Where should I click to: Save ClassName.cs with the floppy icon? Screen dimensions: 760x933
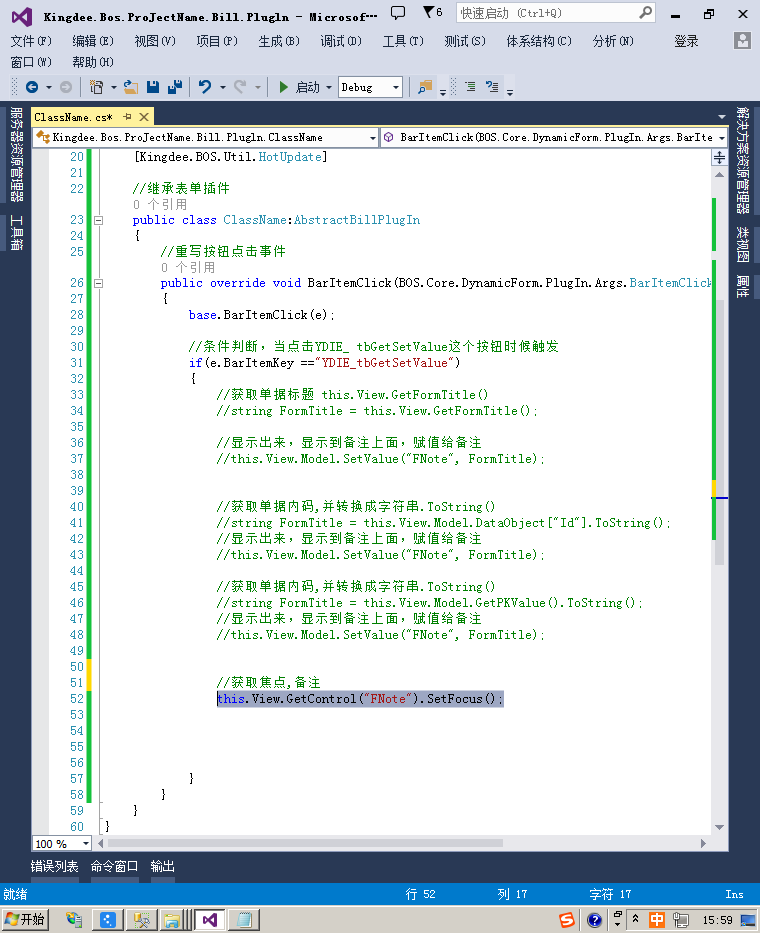coord(153,87)
